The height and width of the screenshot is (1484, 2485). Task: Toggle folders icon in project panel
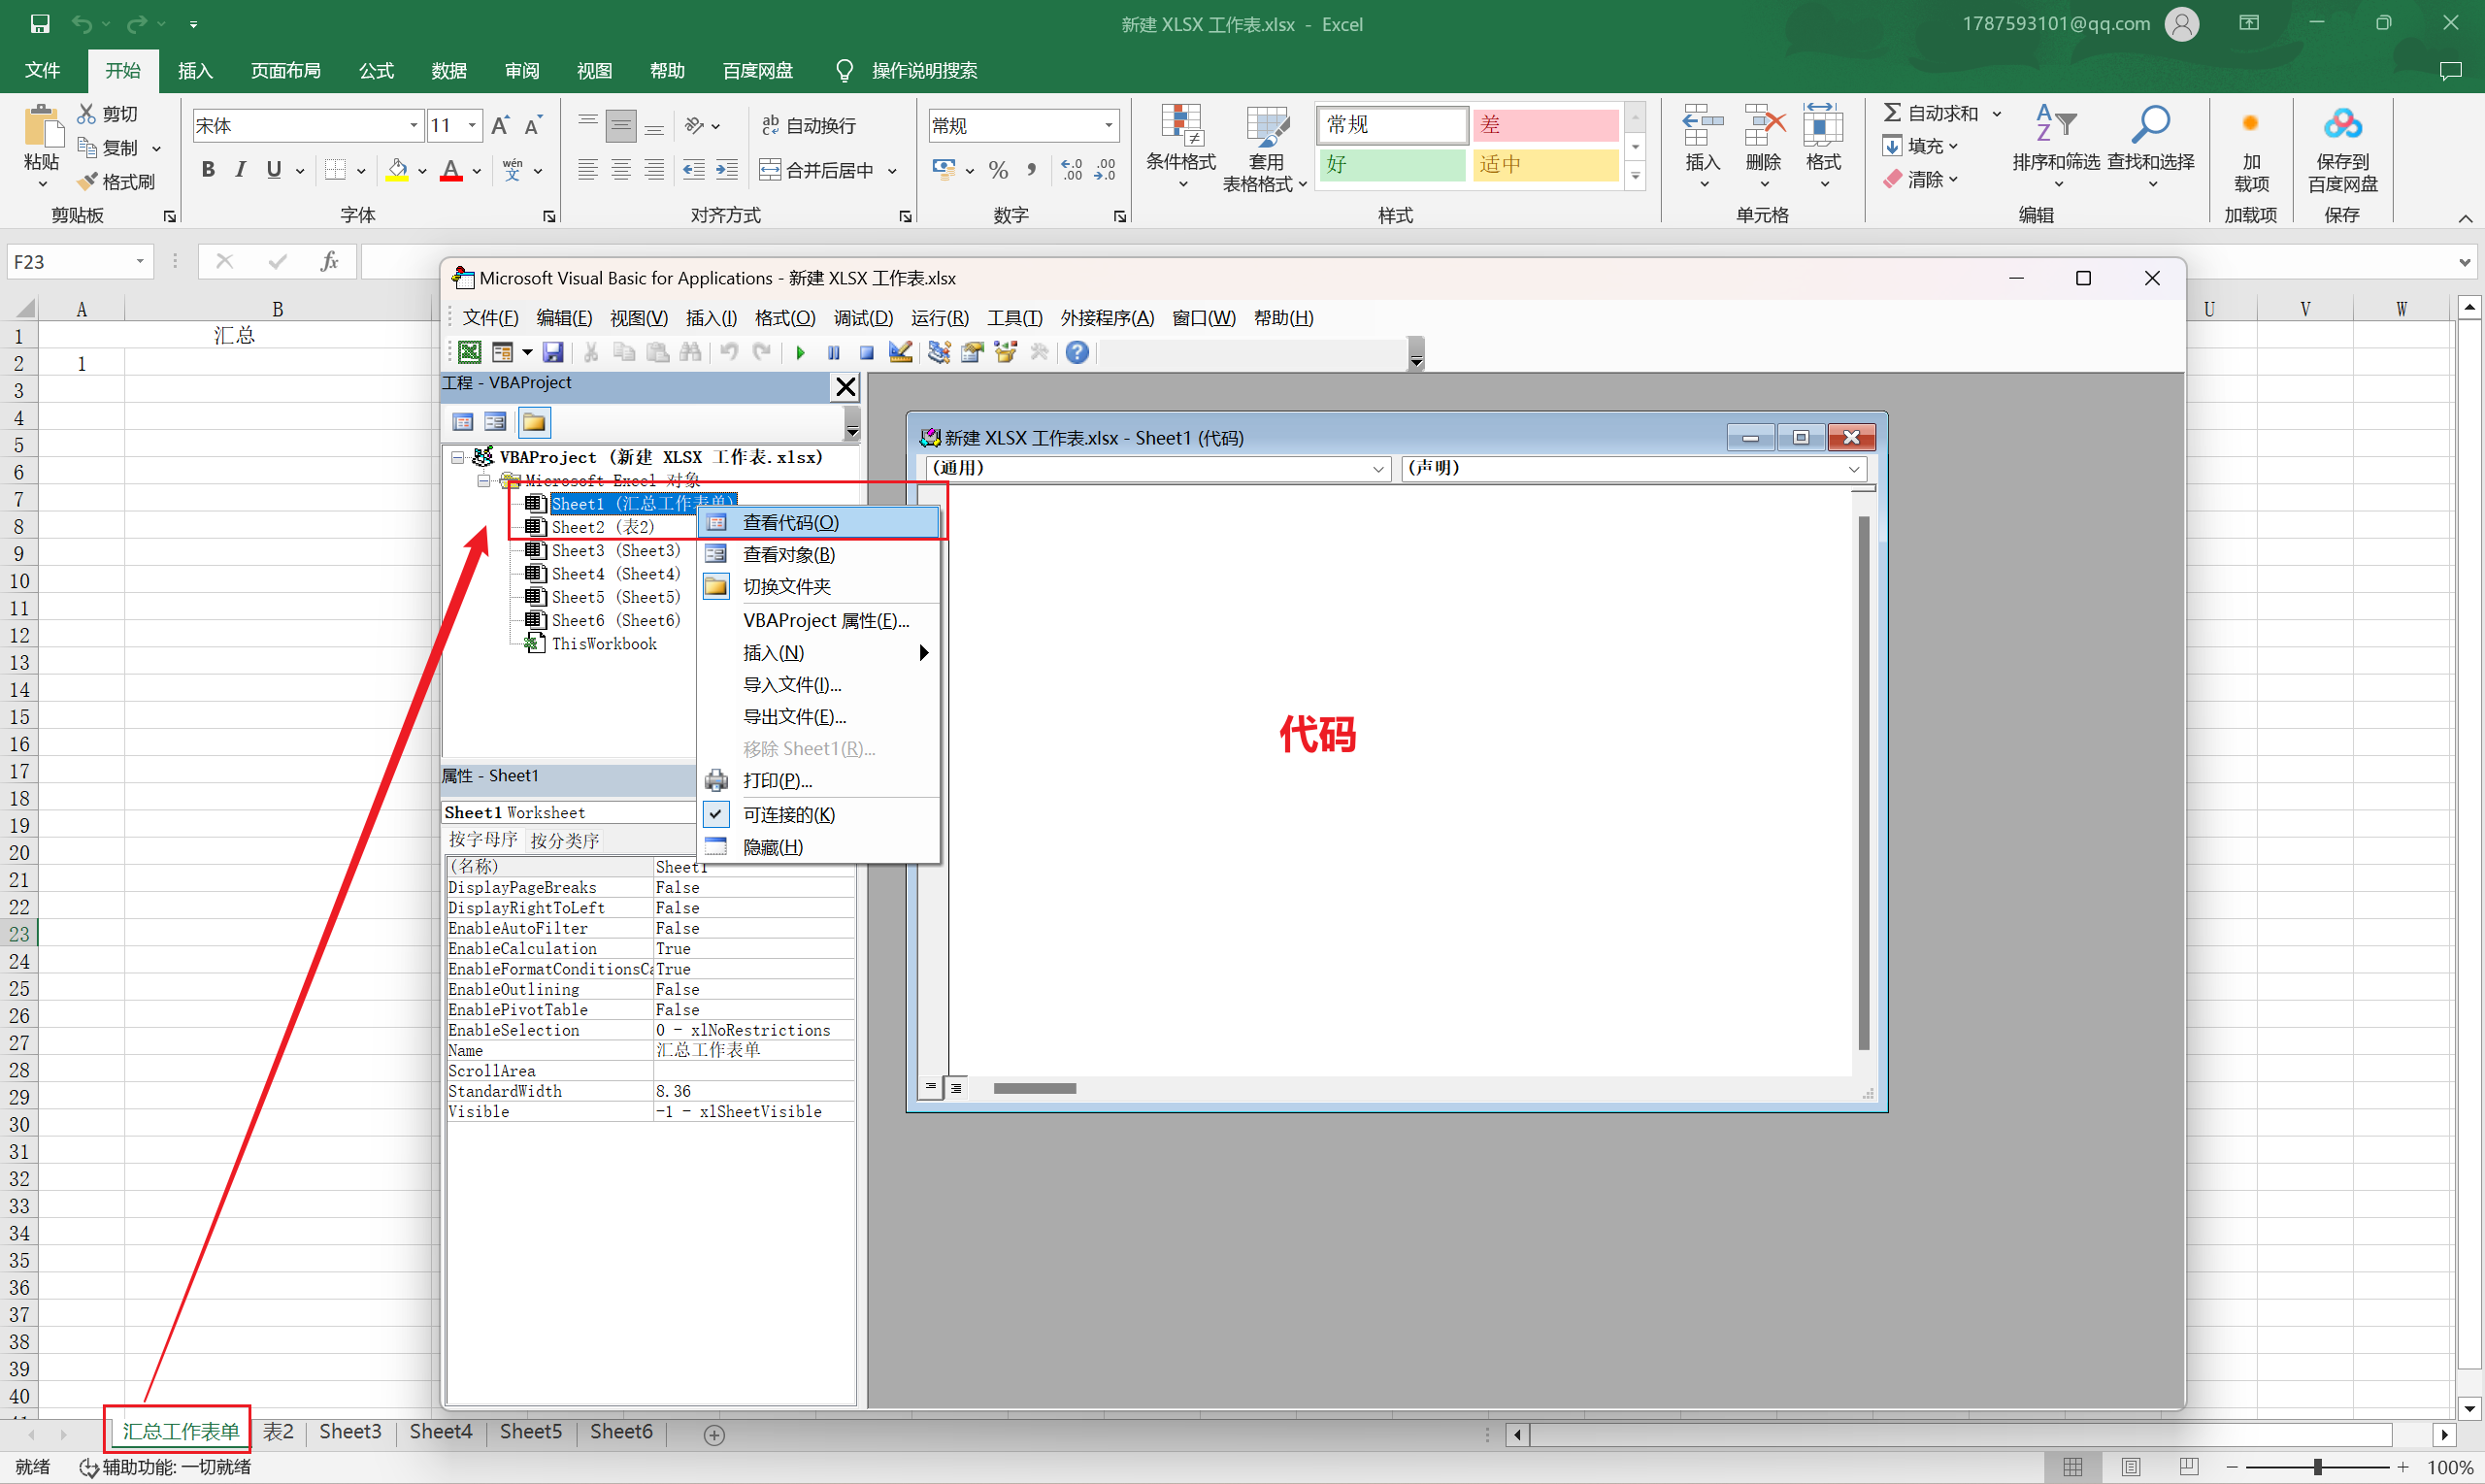click(x=534, y=422)
